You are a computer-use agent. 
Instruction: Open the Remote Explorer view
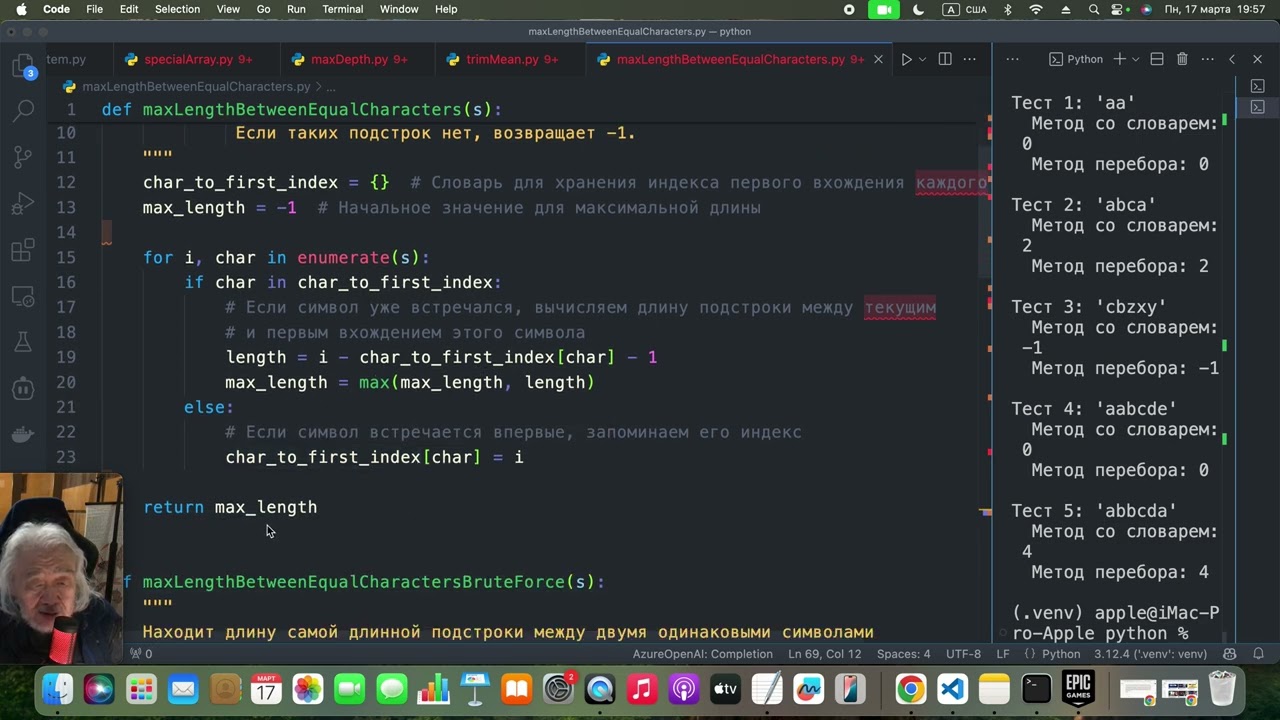23,296
